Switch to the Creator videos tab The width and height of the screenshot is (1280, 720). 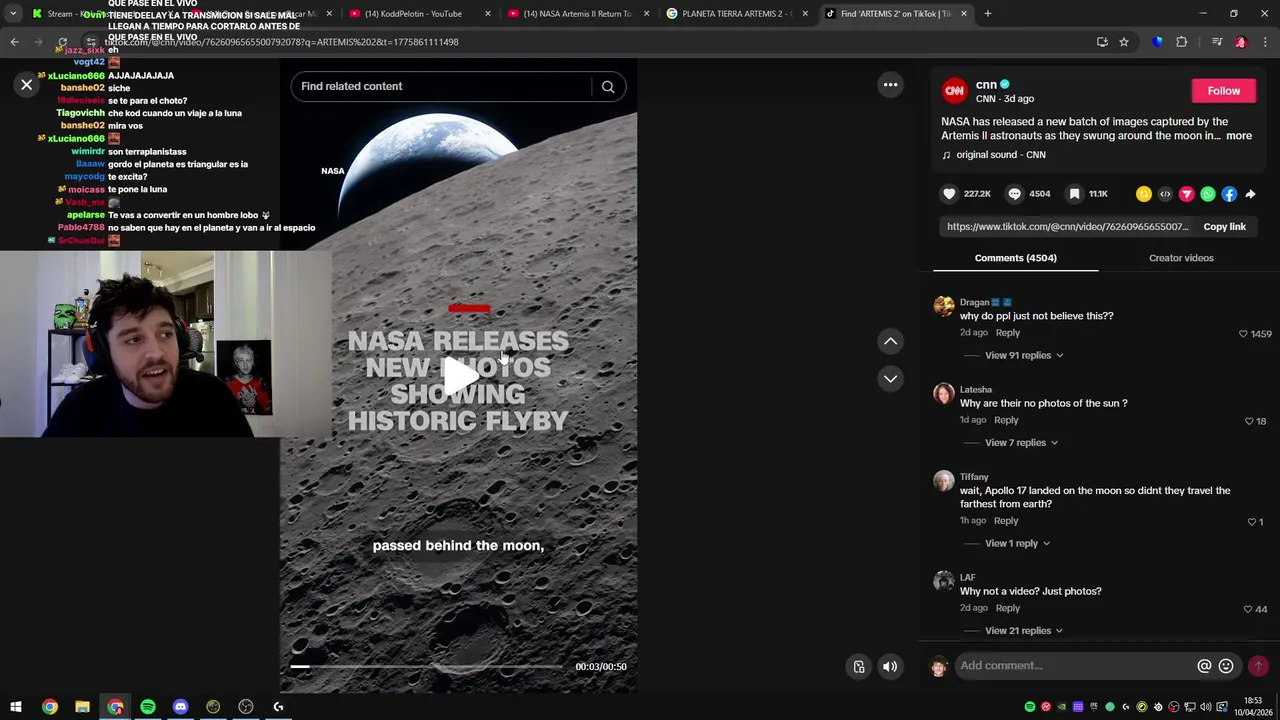pos(1181,258)
